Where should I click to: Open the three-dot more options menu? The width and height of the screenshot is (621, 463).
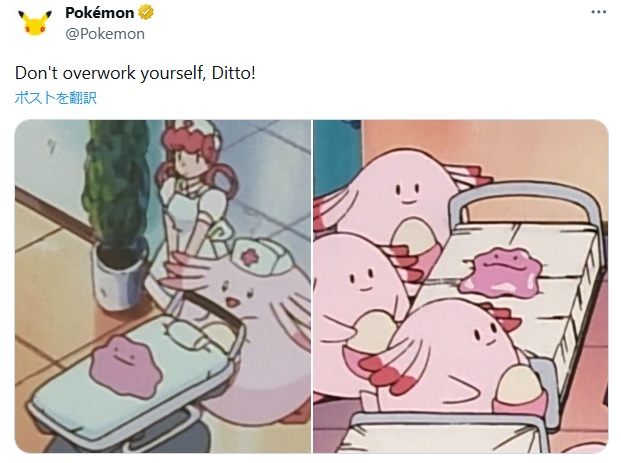coord(598,12)
